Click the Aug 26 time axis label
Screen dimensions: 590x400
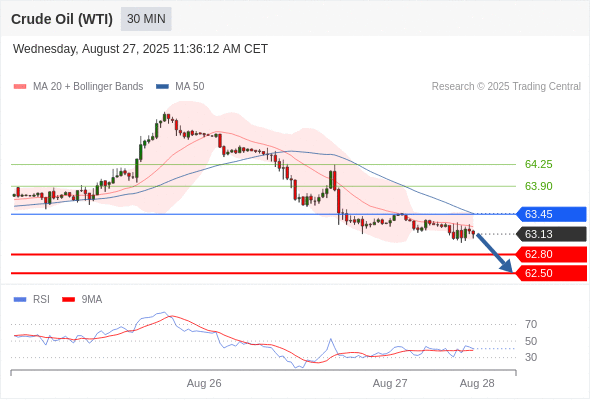coord(204,383)
